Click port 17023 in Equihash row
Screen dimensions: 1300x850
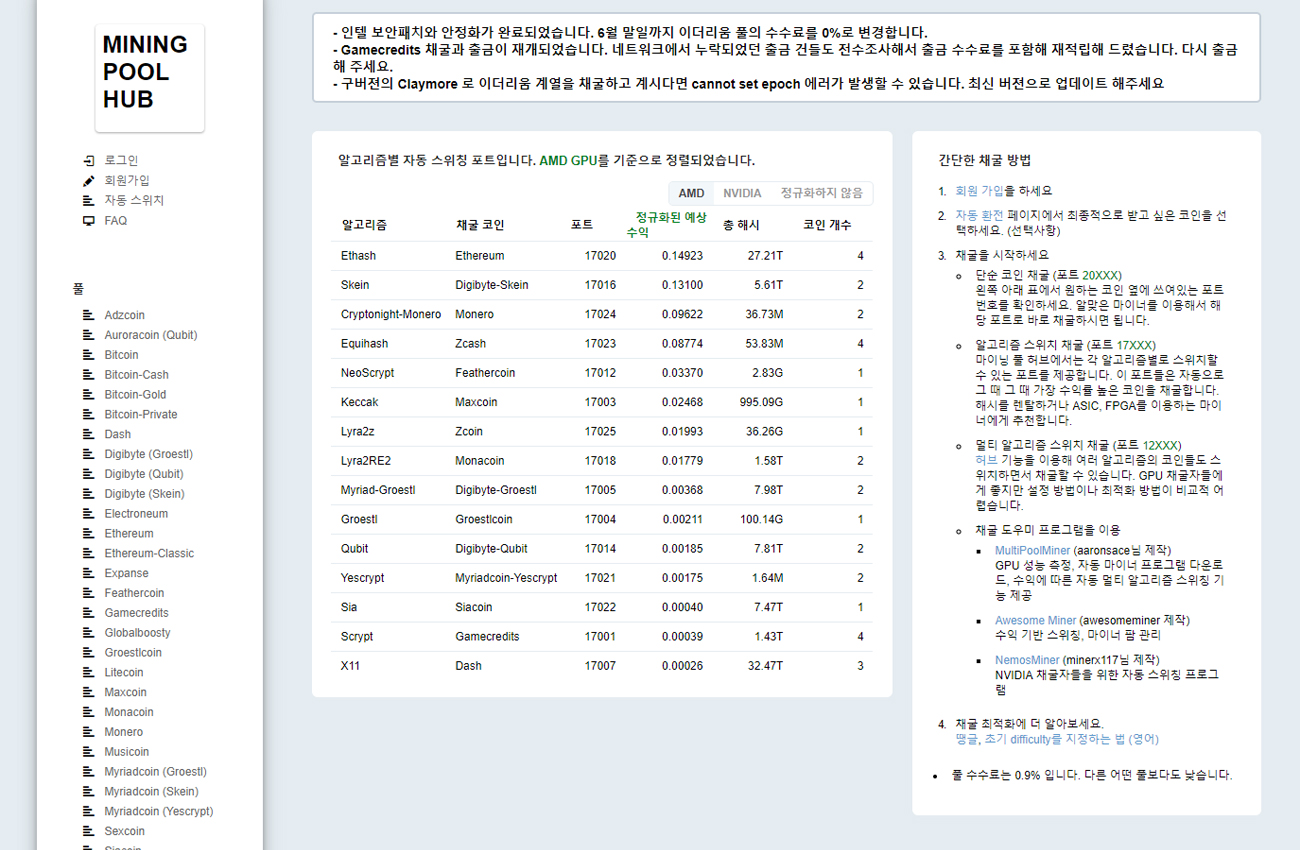click(x=600, y=343)
